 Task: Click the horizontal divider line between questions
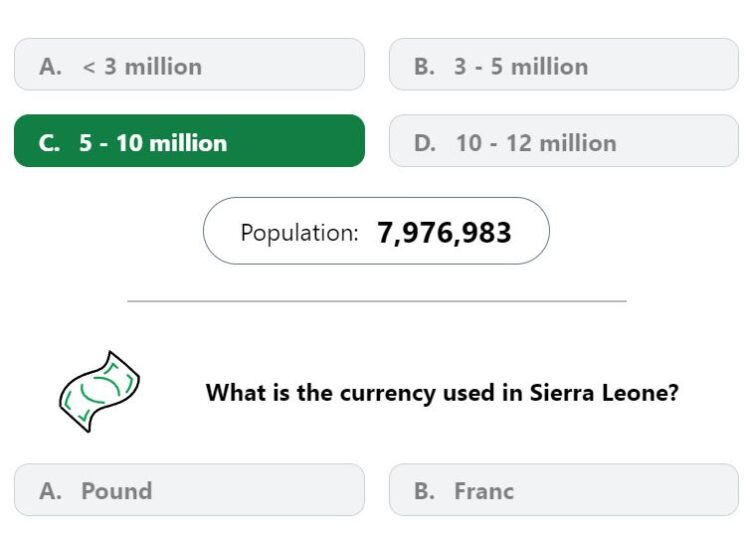(377, 301)
